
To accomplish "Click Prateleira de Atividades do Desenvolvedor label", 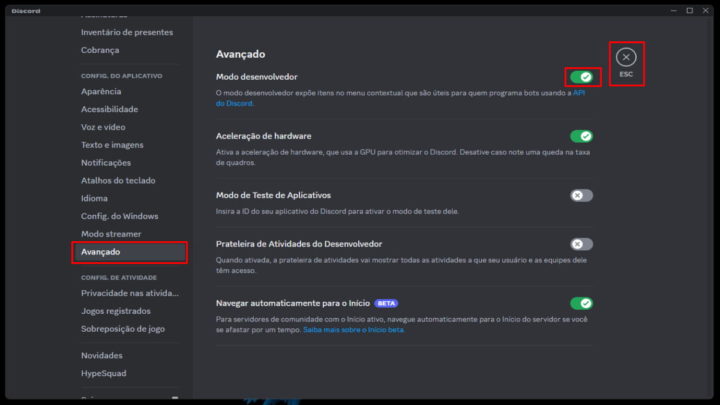I will pyautogui.click(x=299, y=244).
